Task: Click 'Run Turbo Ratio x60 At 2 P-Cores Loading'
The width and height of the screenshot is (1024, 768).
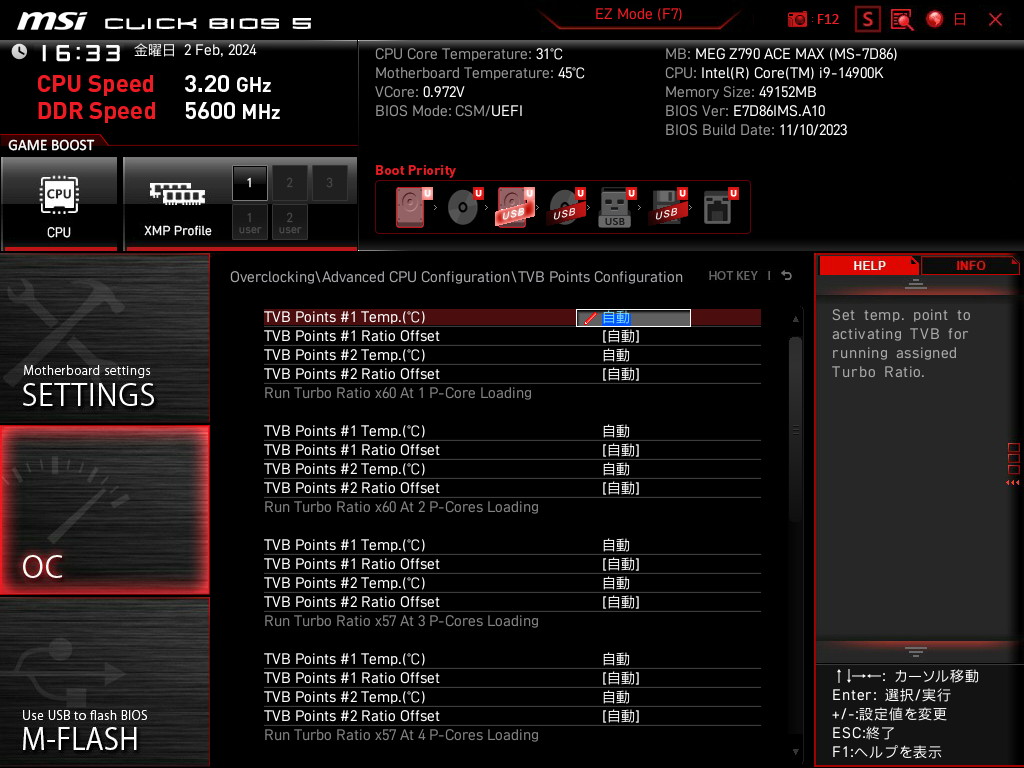Action: (401, 507)
